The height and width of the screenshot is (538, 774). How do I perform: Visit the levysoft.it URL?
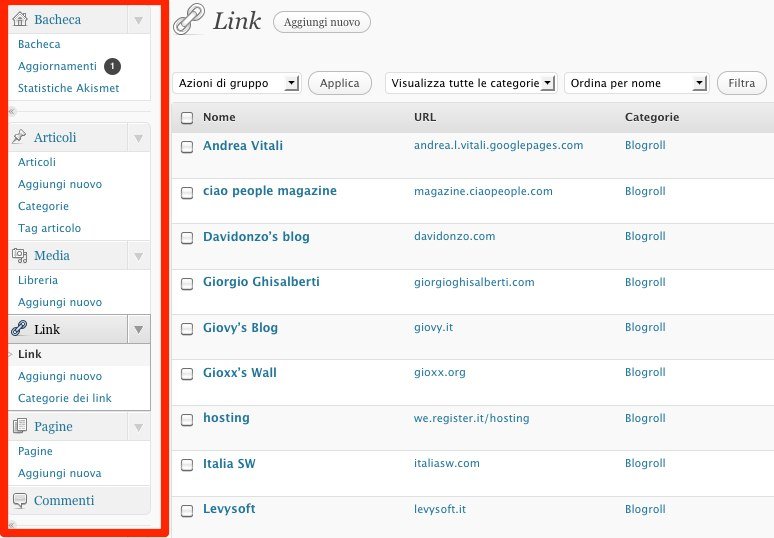(x=440, y=509)
